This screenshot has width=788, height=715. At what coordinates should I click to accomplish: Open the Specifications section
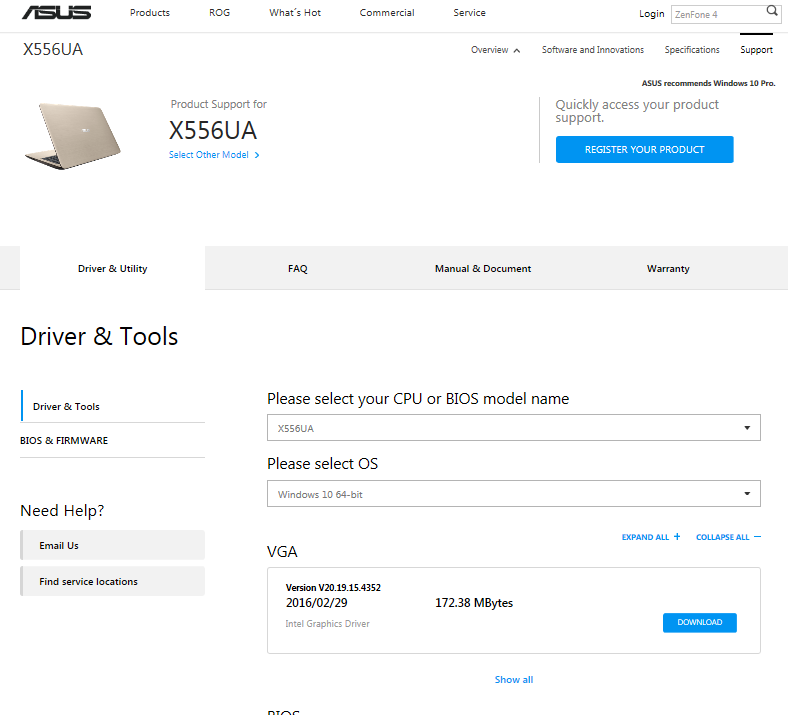(x=692, y=50)
